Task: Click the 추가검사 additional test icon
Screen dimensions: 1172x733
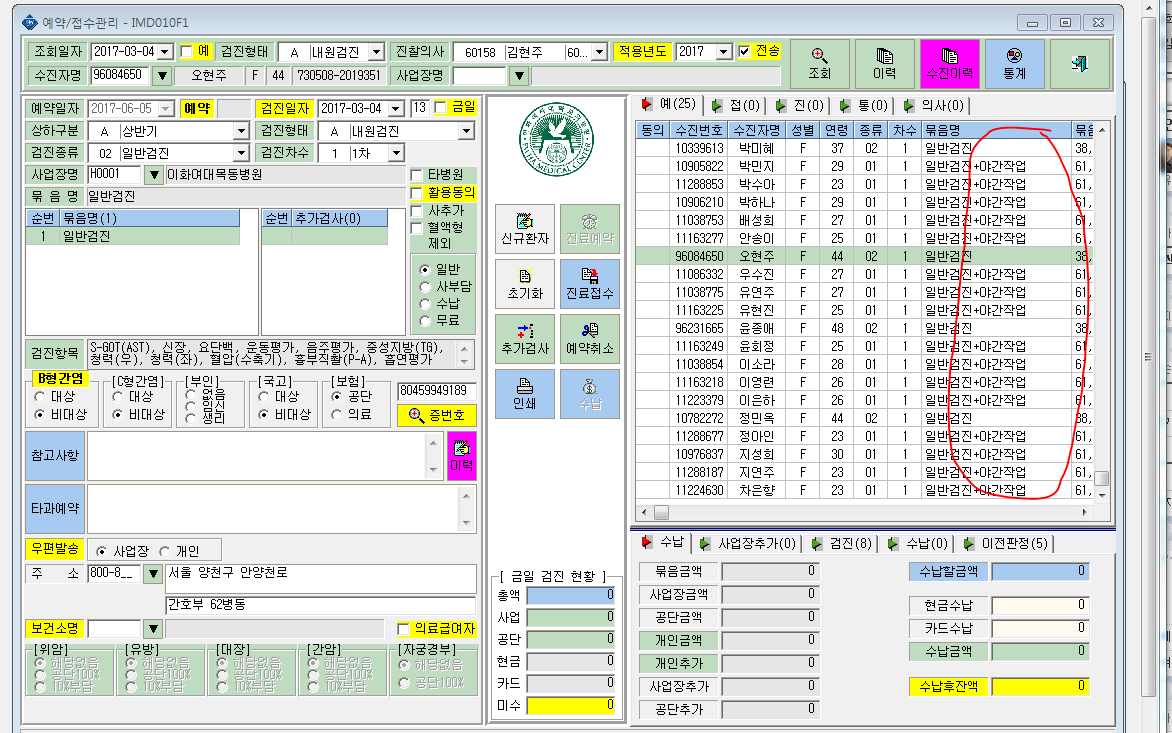Action: [525, 331]
